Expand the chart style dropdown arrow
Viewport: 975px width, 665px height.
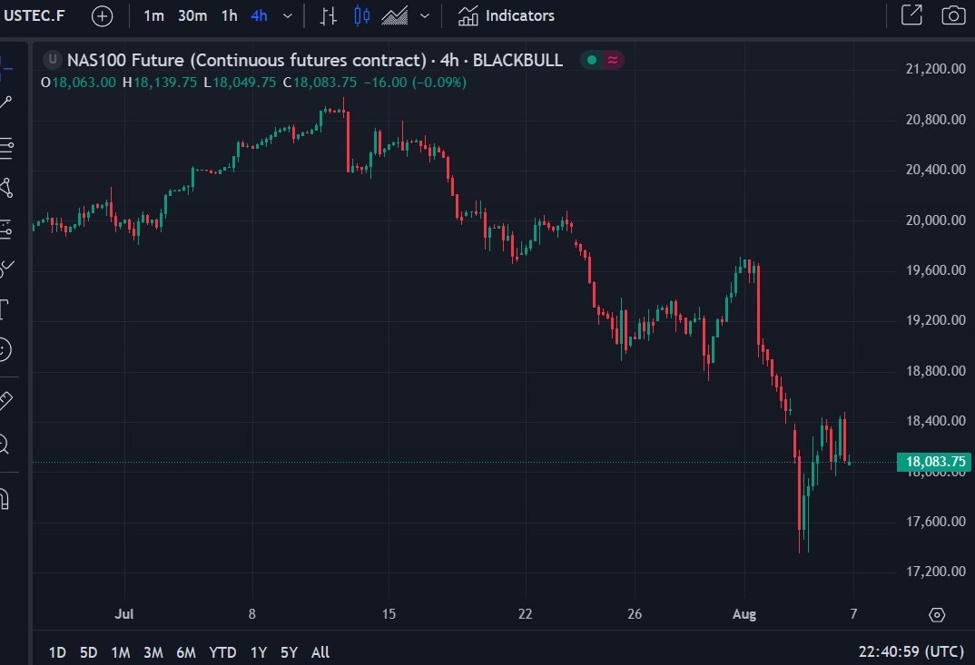[425, 16]
